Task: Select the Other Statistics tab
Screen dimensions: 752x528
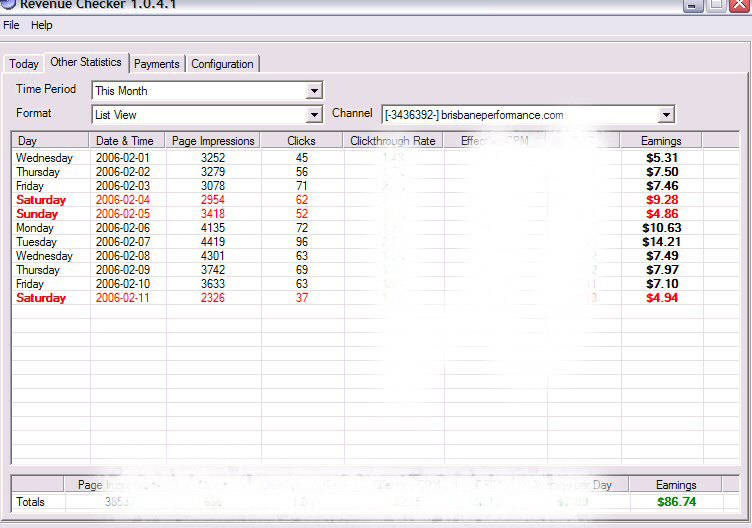Action: click(86, 63)
